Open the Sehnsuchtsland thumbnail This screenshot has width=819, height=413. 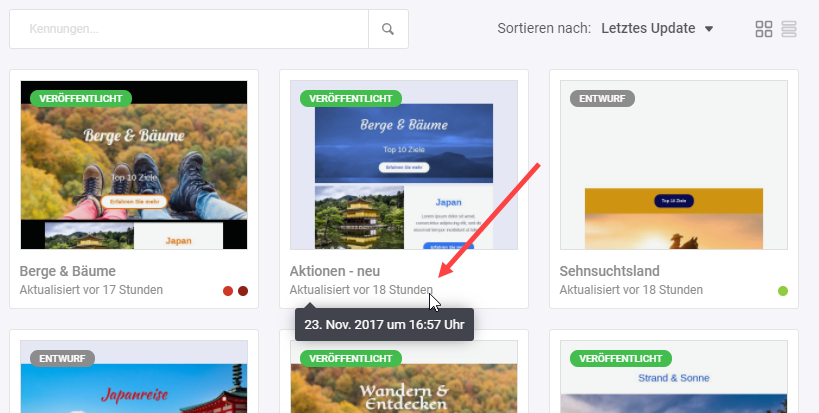click(x=674, y=165)
